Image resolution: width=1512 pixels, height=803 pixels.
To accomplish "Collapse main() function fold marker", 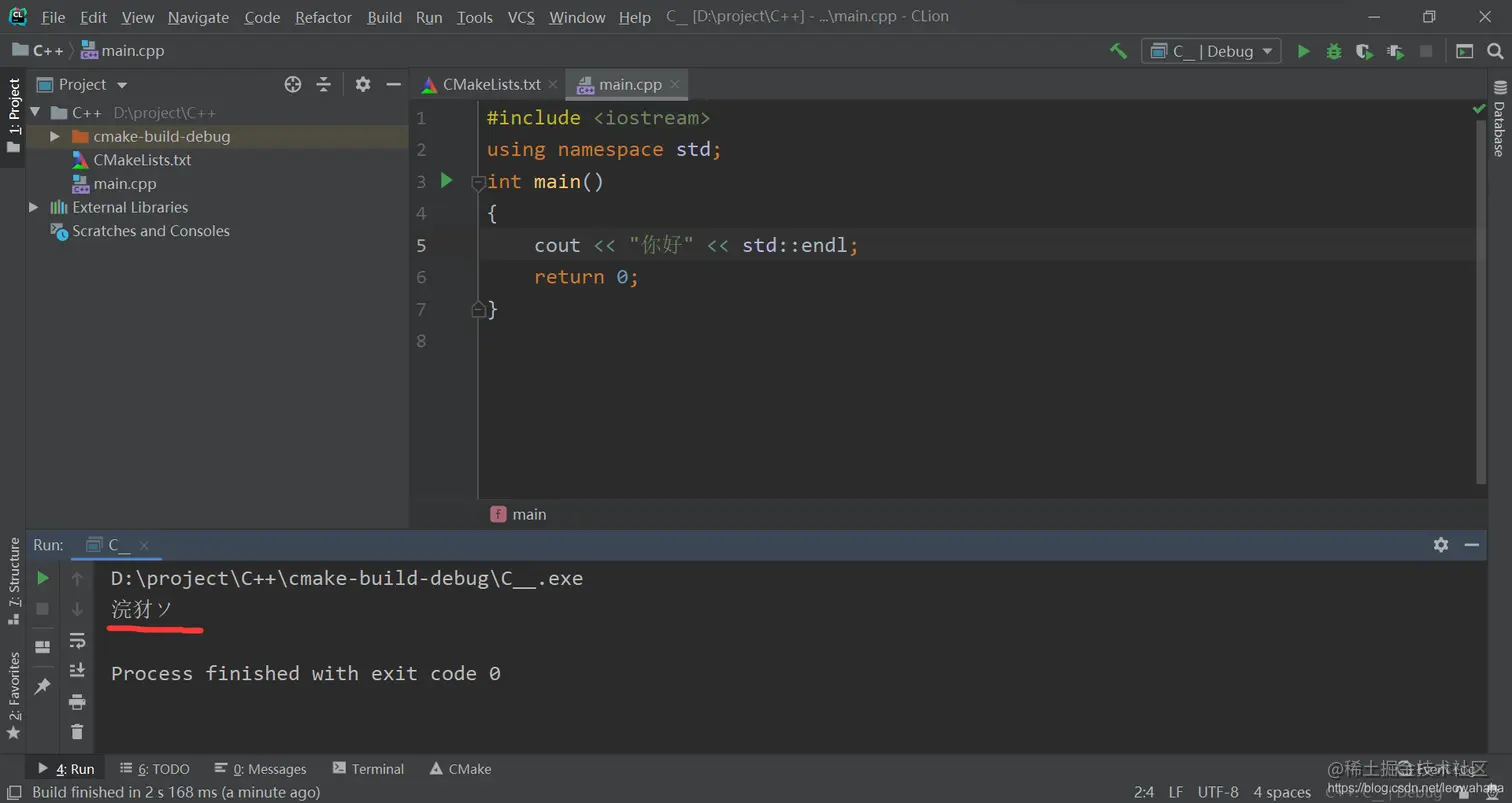I will 478,182.
